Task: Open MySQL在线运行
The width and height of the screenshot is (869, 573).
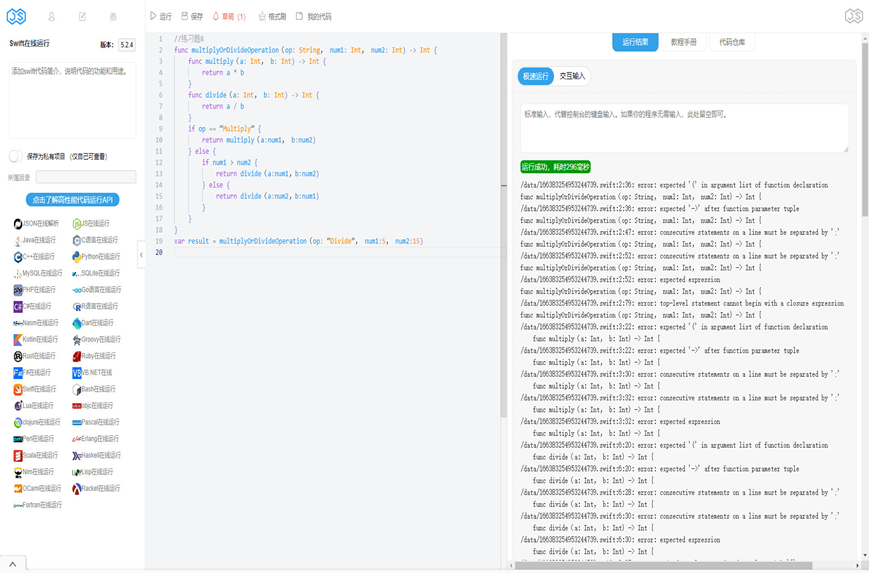Action: coord(38,274)
